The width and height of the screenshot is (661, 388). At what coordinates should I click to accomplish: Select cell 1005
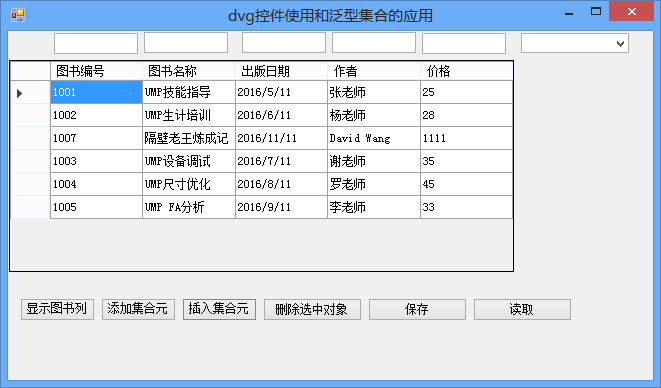[97, 207]
